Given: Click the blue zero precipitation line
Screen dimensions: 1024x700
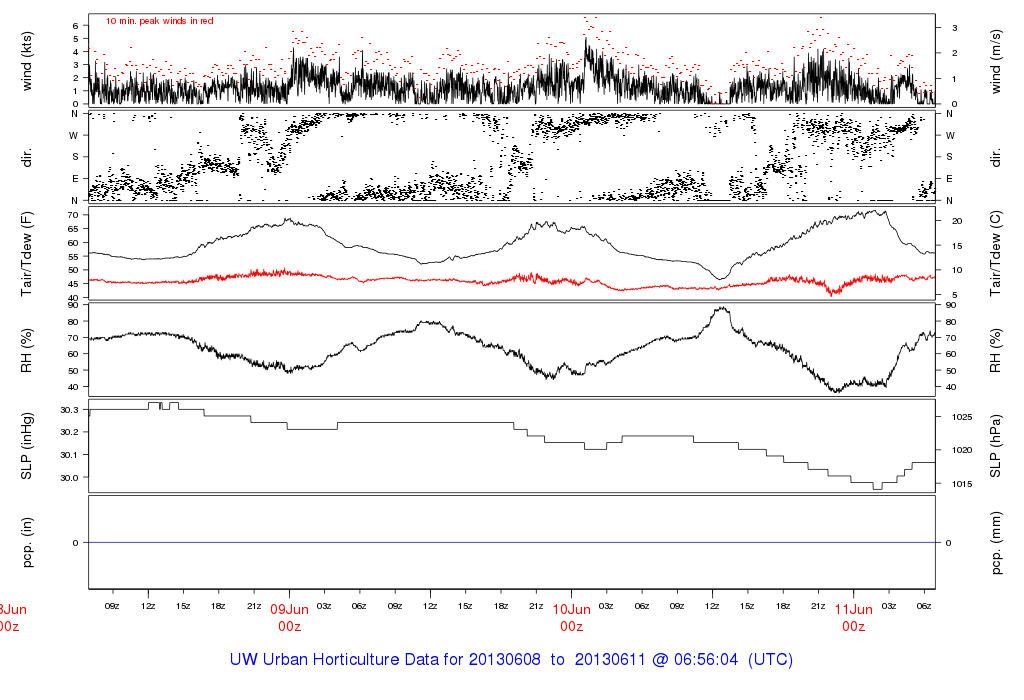Looking at the screenshot, I should pos(511,542).
